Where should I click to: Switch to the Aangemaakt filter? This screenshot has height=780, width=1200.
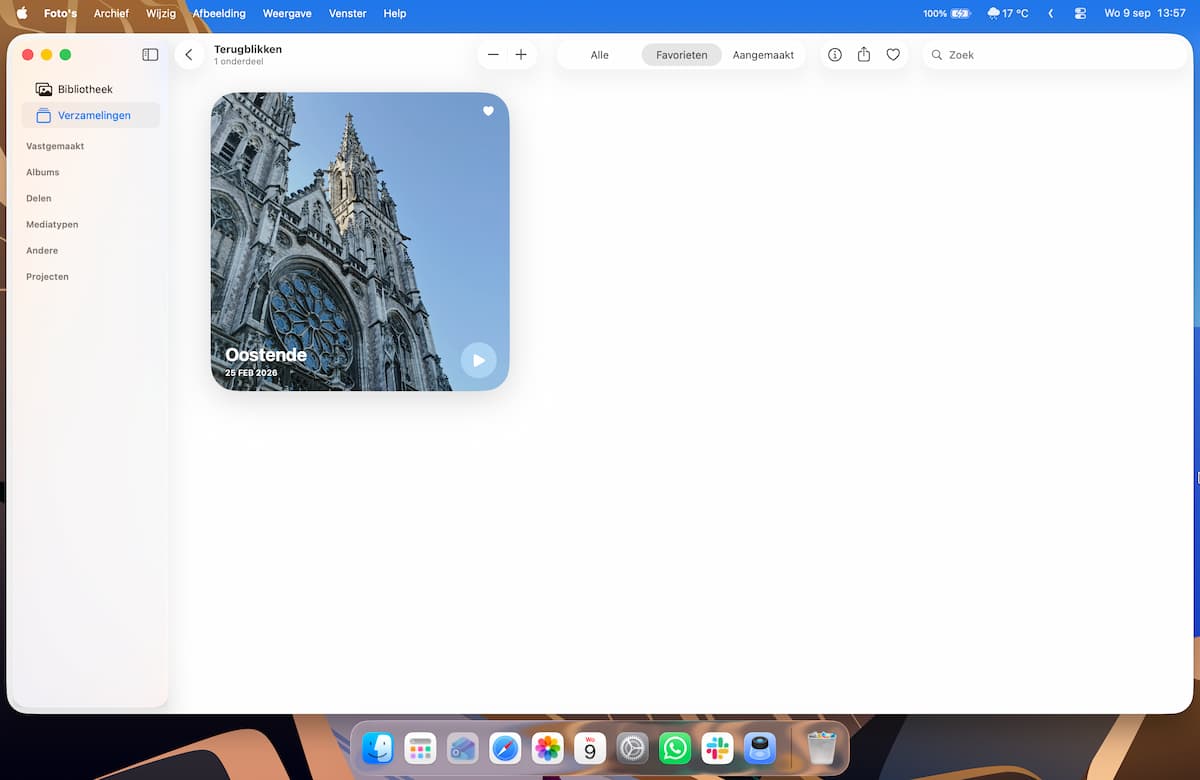click(763, 55)
